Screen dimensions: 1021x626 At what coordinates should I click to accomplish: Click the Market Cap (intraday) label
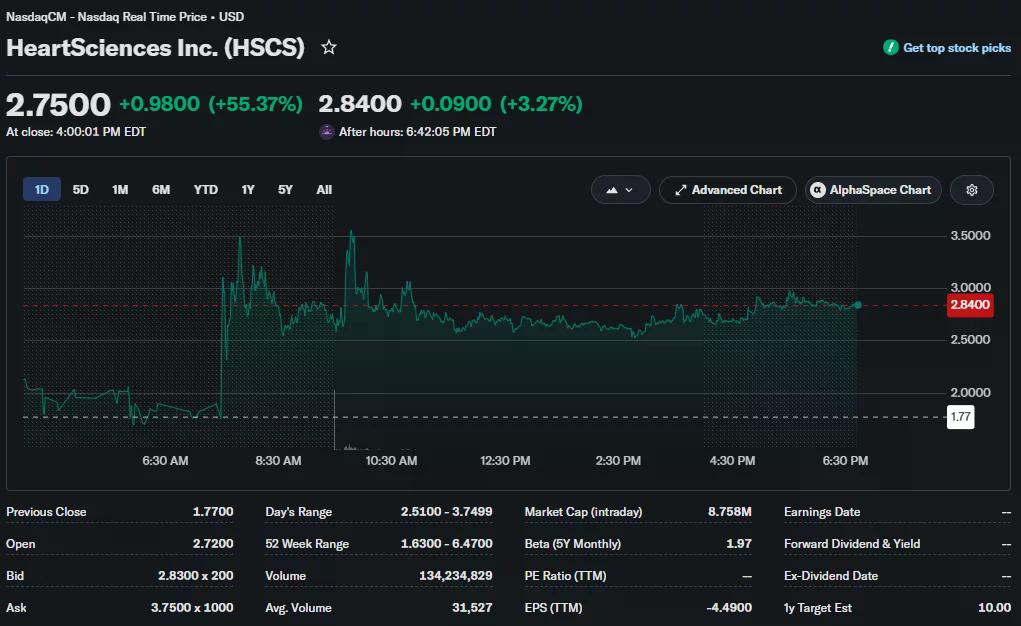(x=583, y=512)
